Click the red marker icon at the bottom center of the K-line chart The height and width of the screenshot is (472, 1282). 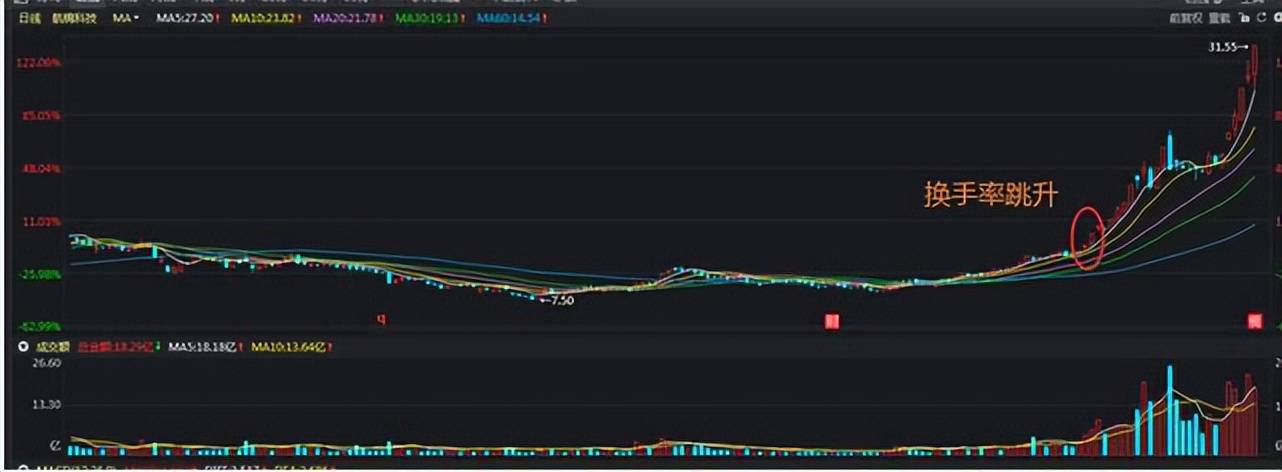click(x=830, y=321)
